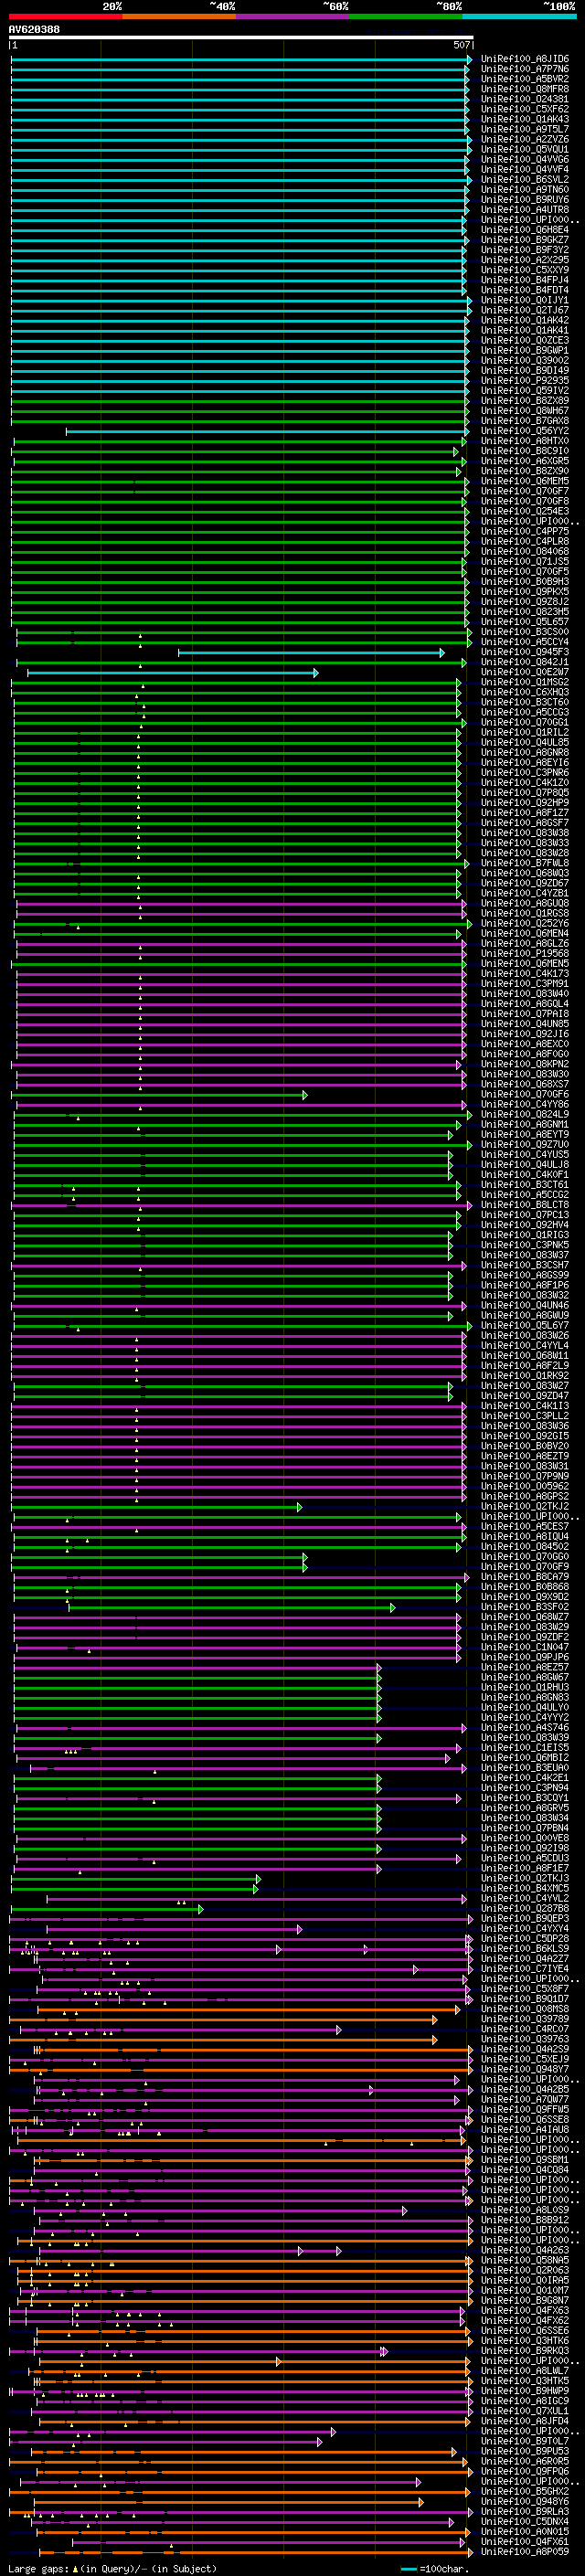The width and height of the screenshot is (585, 2576).
Task: Click label UniRef100_A8HTX0
Action: click(x=525, y=441)
